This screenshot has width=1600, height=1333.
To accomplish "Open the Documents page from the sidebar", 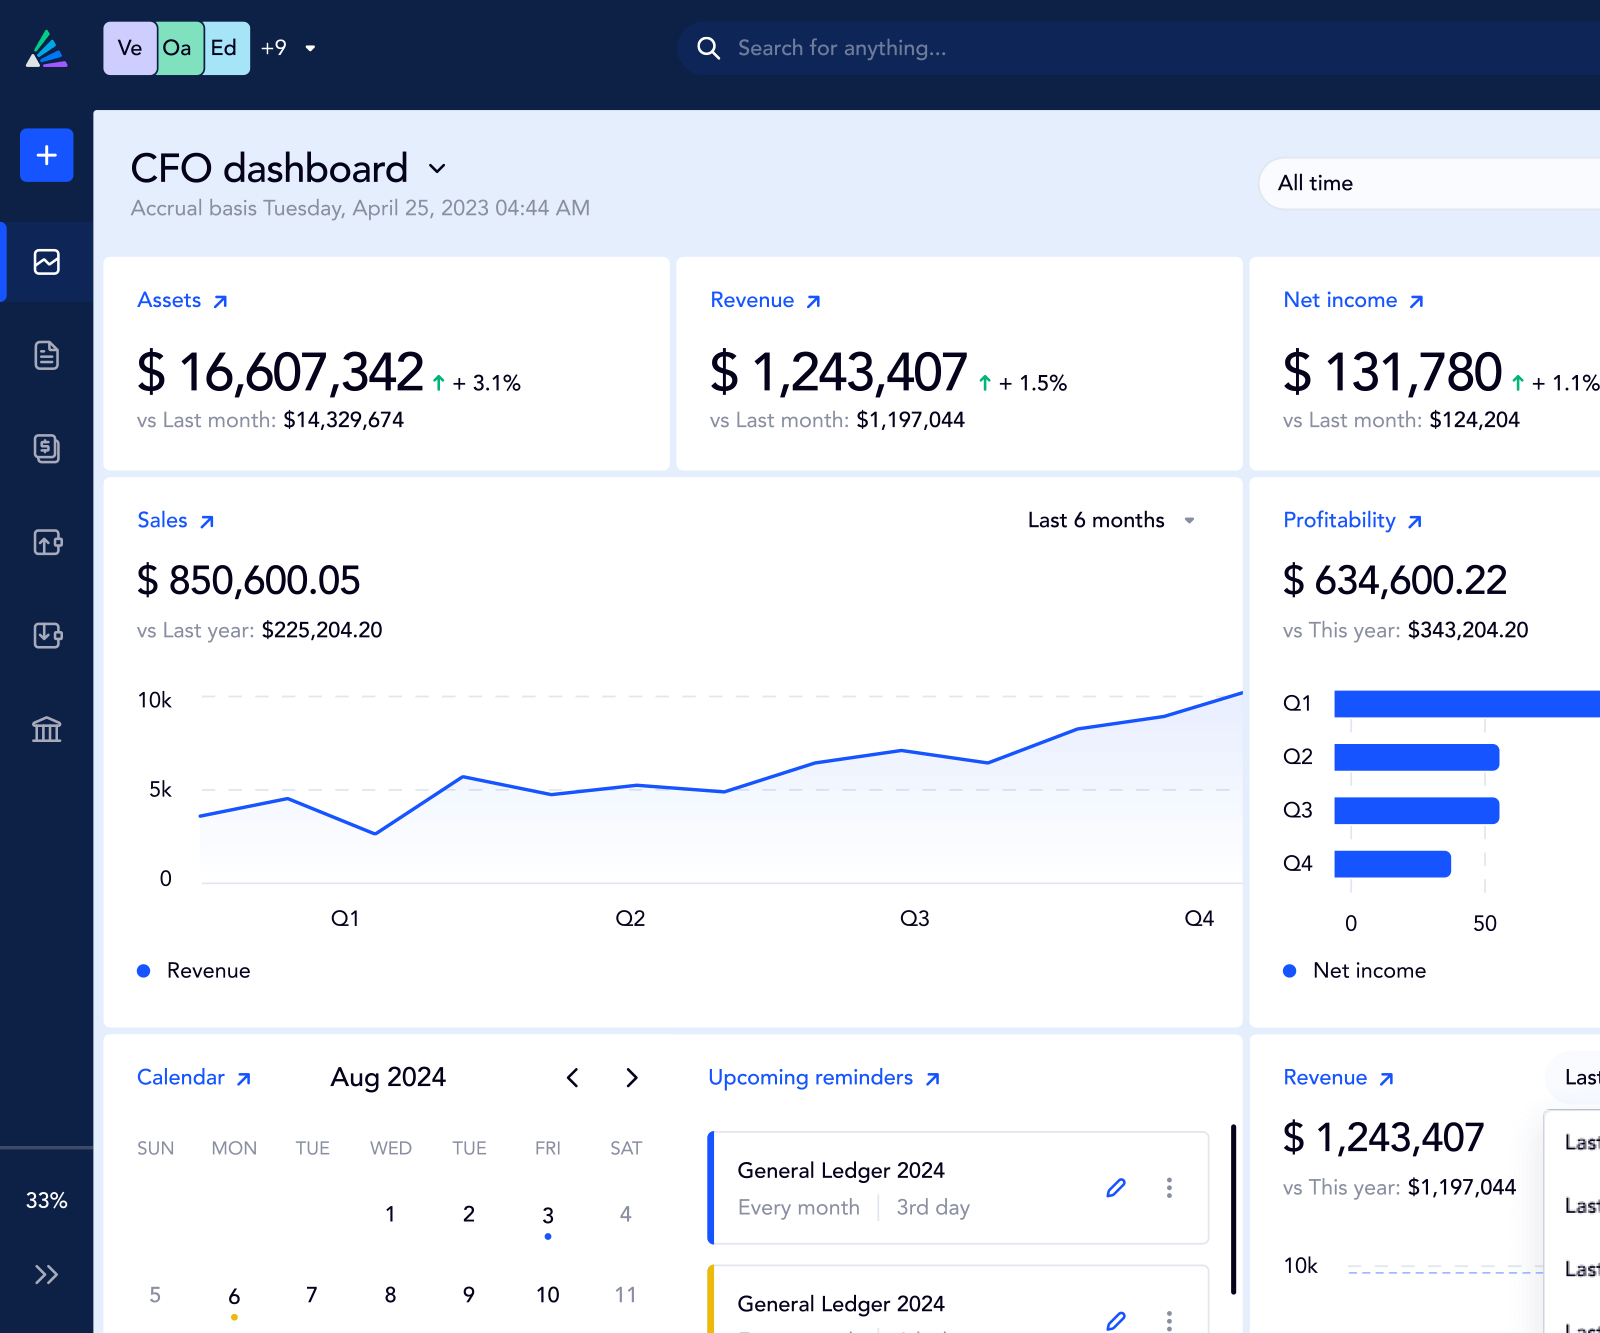I will 46,355.
